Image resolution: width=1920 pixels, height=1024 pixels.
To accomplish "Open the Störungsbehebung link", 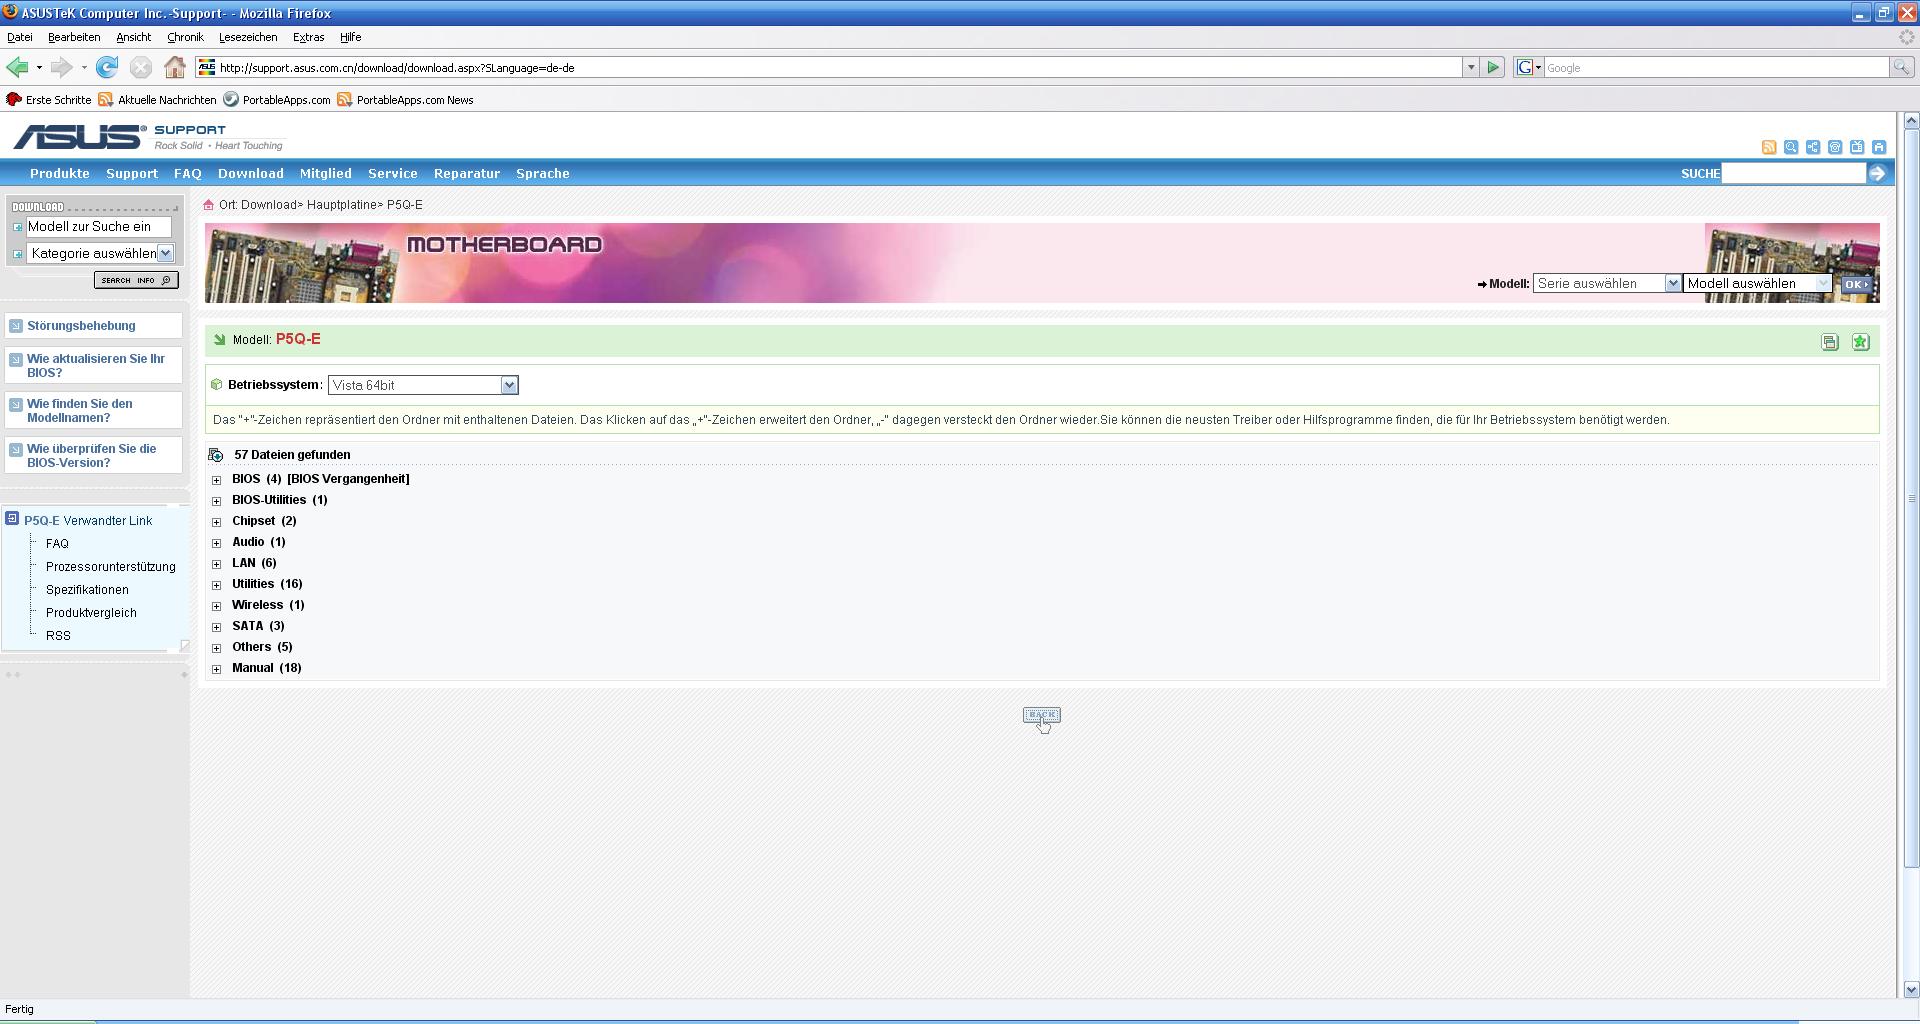I will point(81,326).
